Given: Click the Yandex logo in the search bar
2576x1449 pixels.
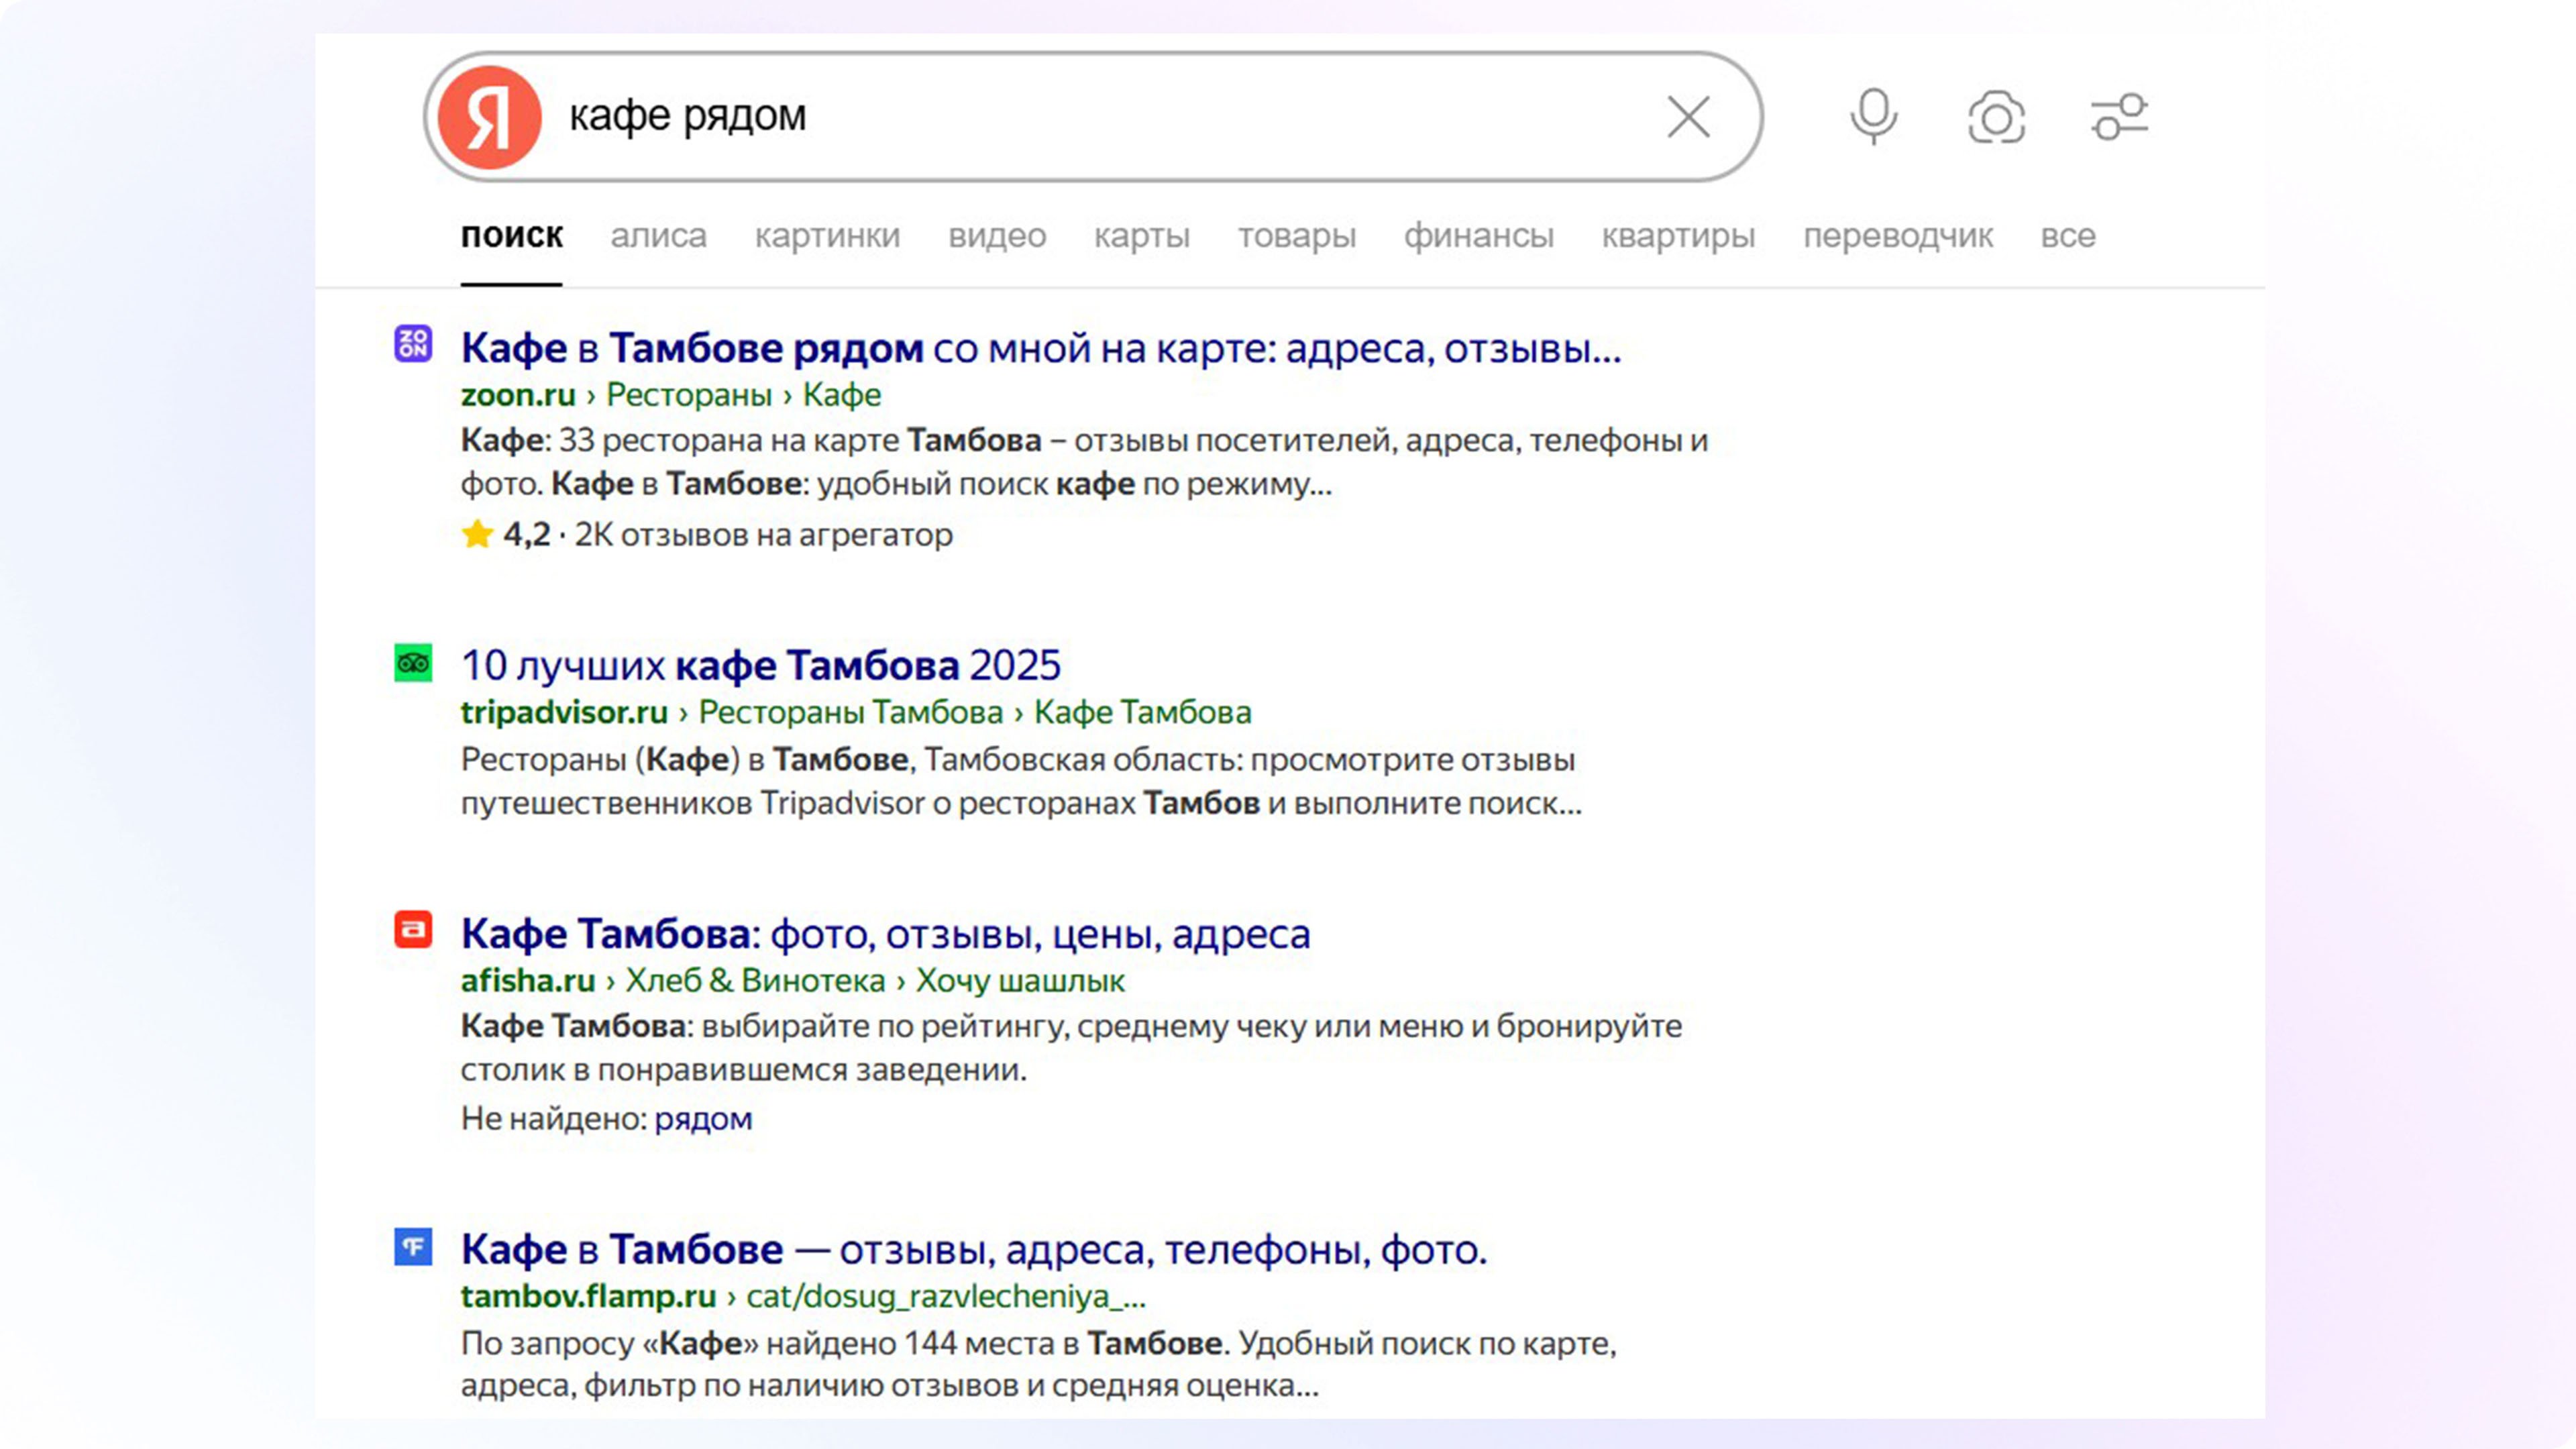Looking at the screenshot, I should click(x=489, y=117).
